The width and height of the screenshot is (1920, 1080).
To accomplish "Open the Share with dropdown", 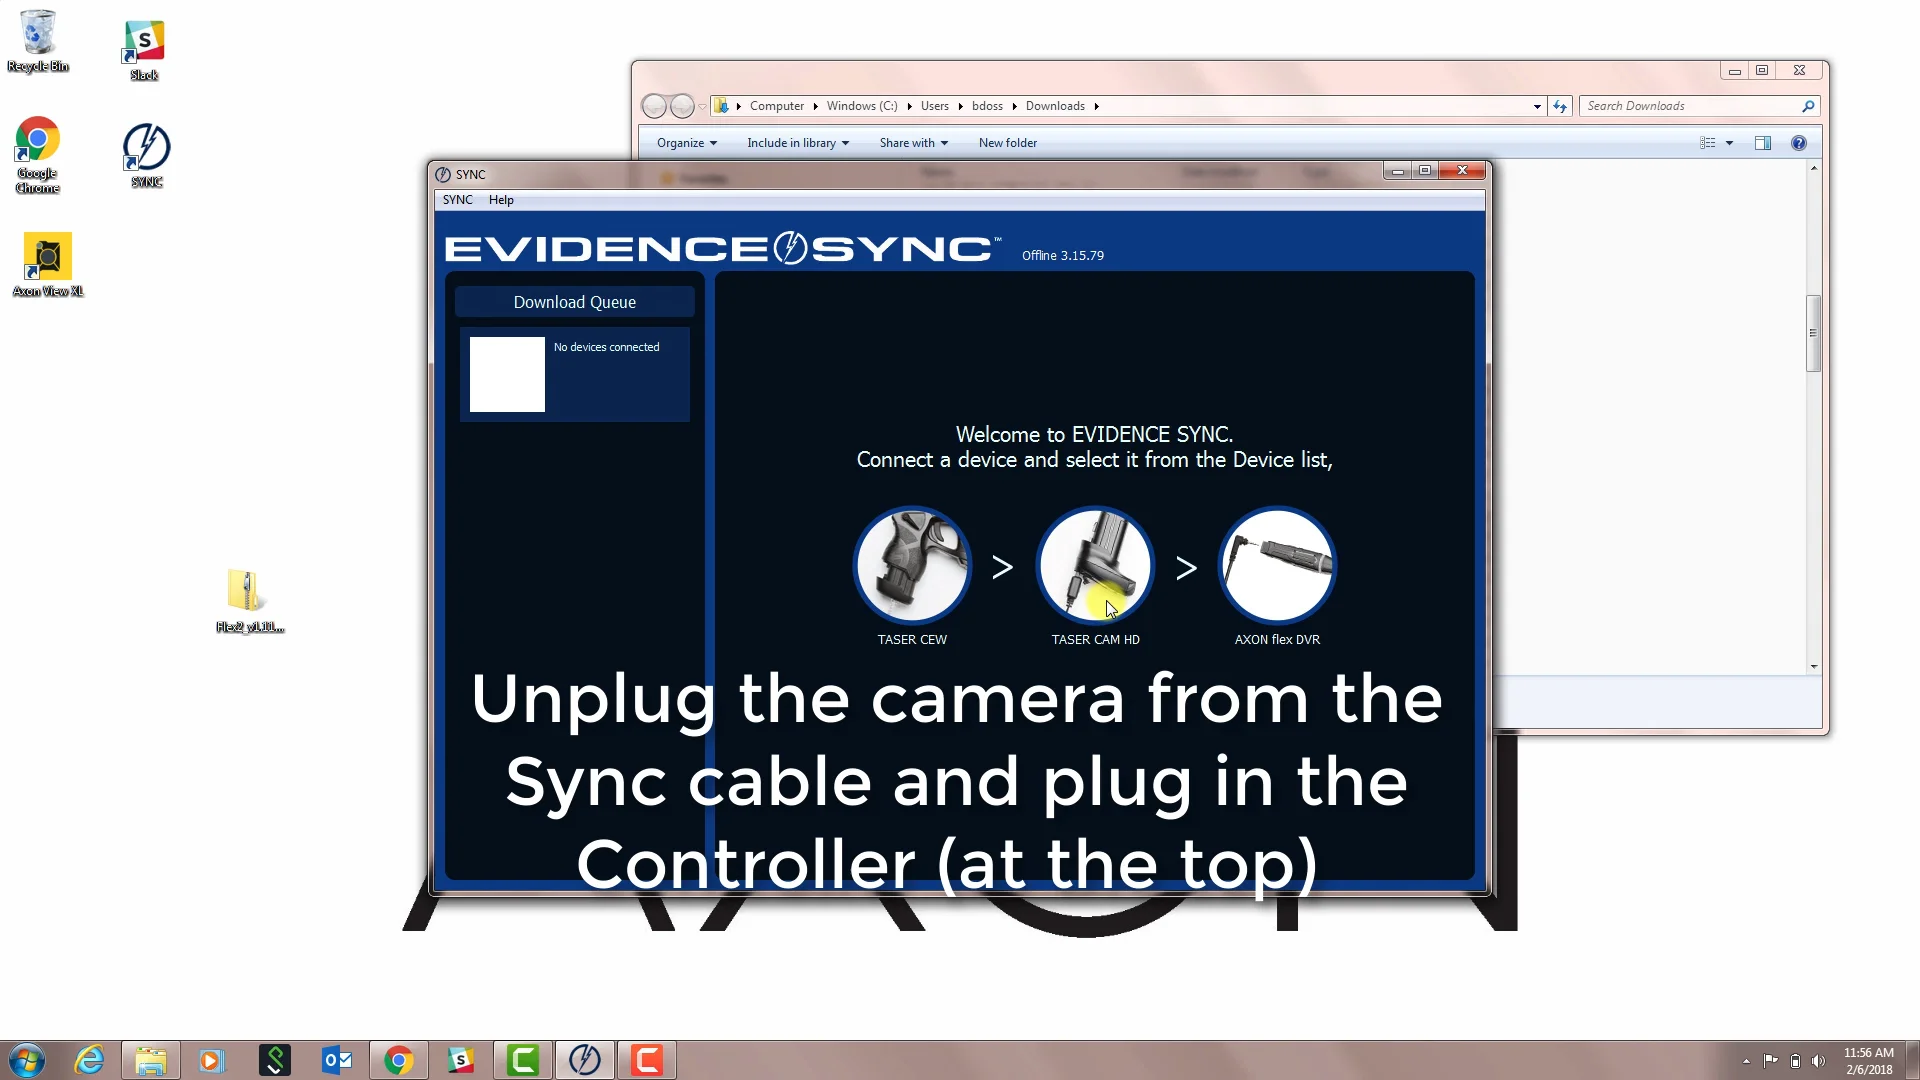I will (x=913, y=143).
